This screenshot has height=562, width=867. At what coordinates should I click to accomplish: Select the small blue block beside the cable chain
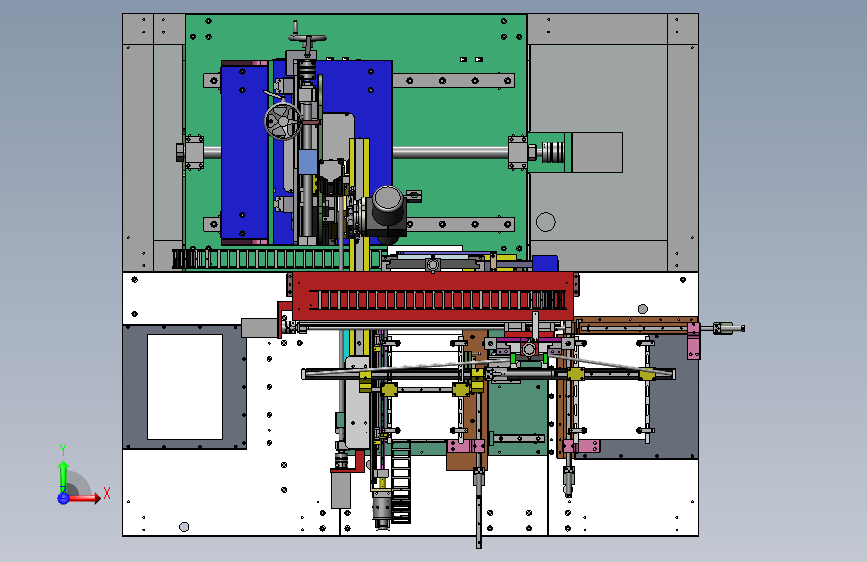(x=545, y=263)
